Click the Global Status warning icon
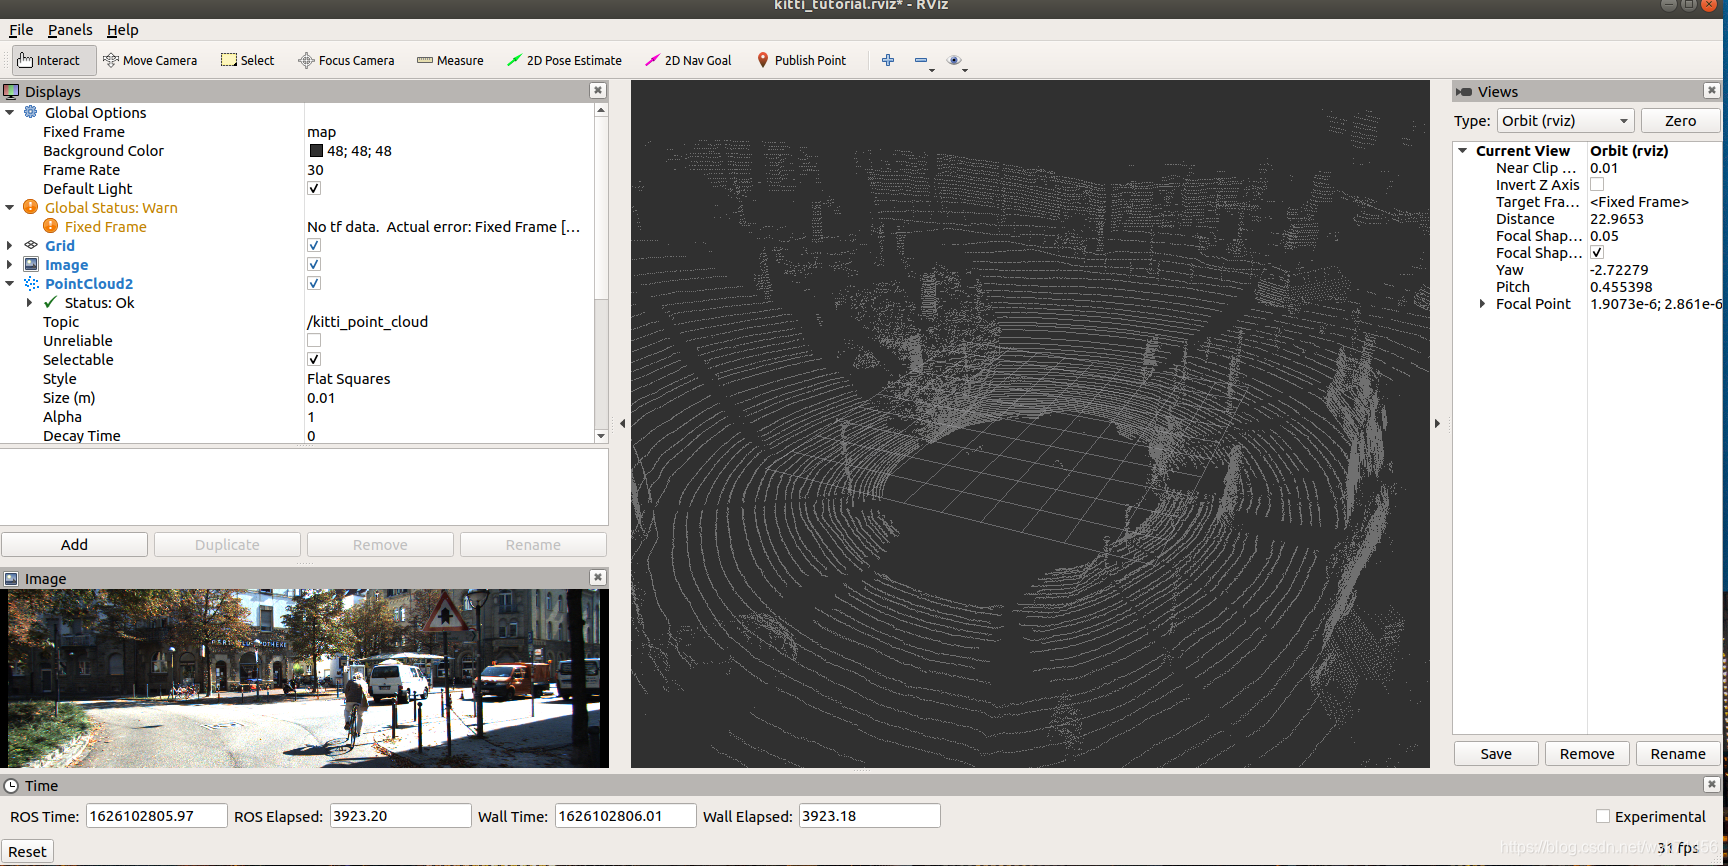 (31, 207)
